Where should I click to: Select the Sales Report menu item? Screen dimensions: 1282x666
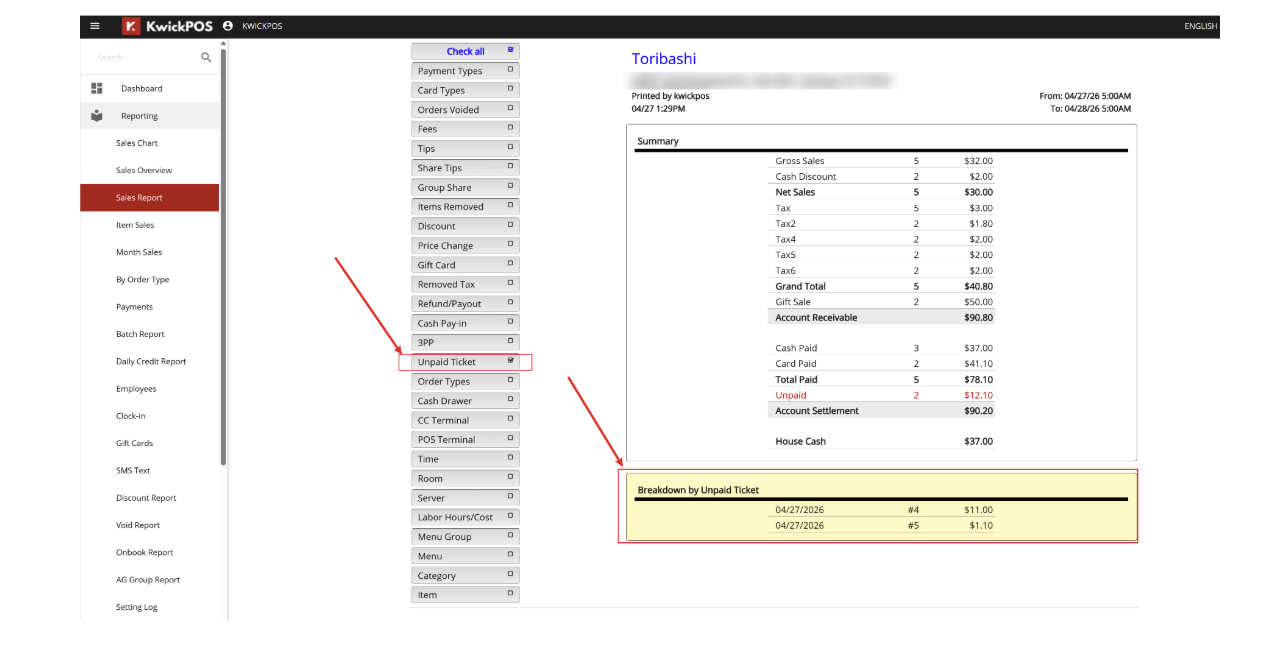tap(149, 197)
